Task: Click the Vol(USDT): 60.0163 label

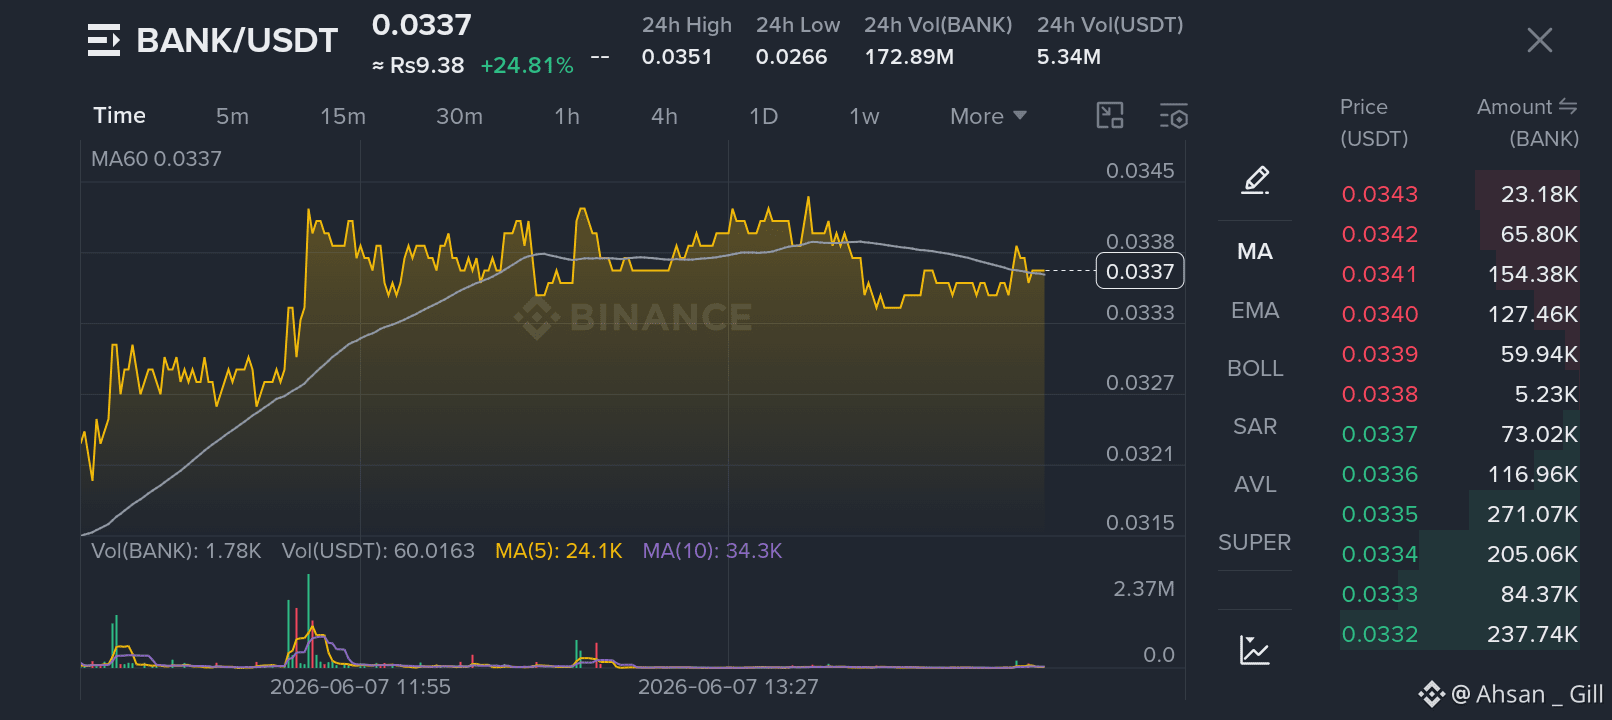Action: (x=378, y=551)
